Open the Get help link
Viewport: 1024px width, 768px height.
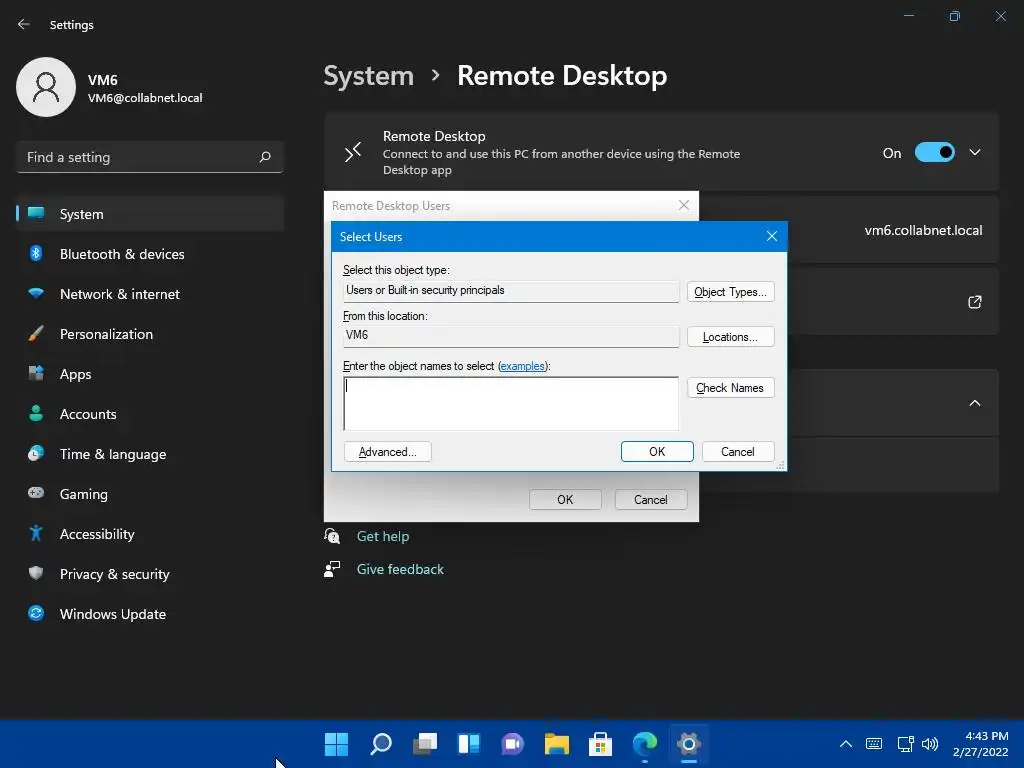[x=383, y=536]
